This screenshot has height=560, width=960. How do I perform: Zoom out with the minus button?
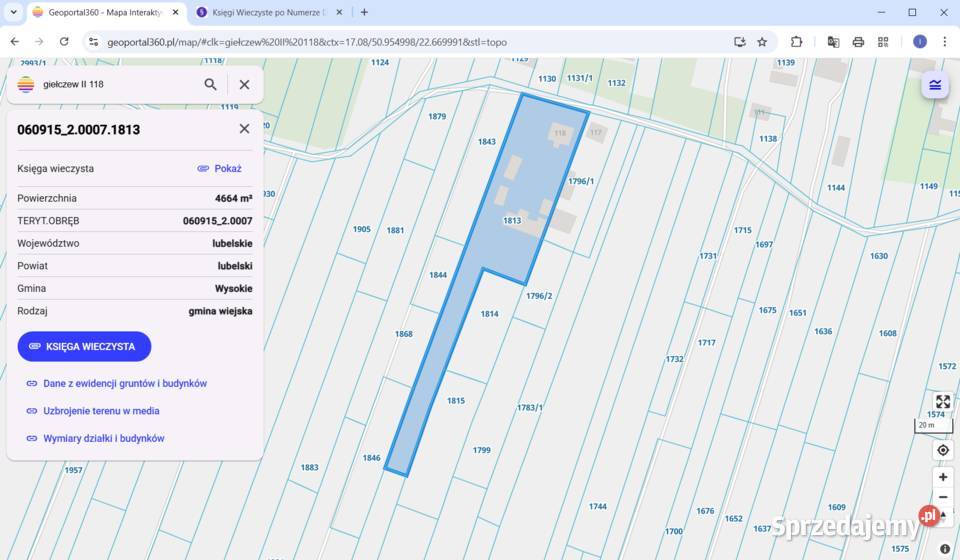[x=943, y=497]
